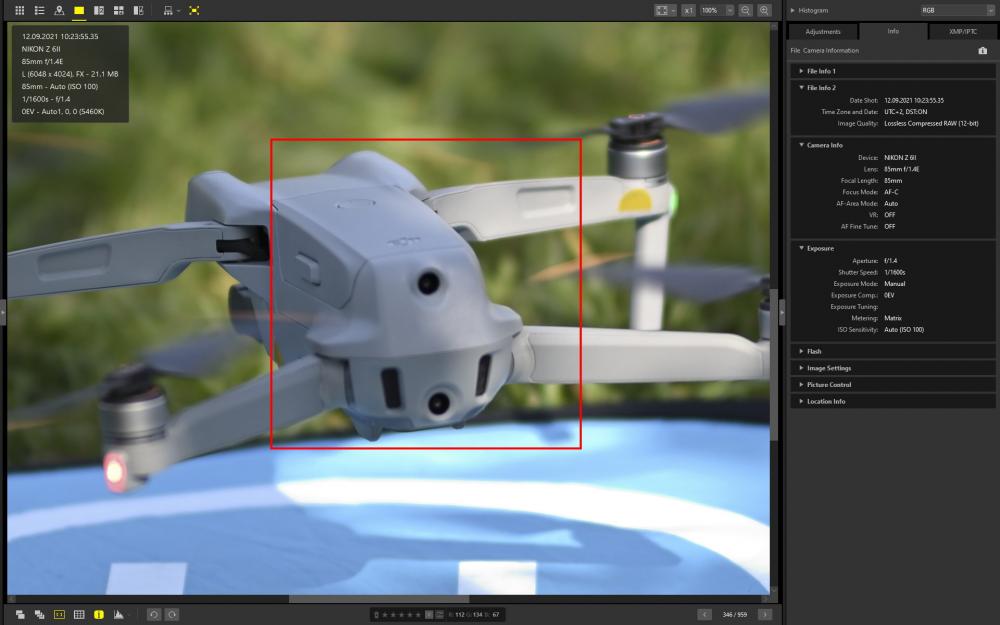Rotate image counterclockwise

(x=154, y=615)
